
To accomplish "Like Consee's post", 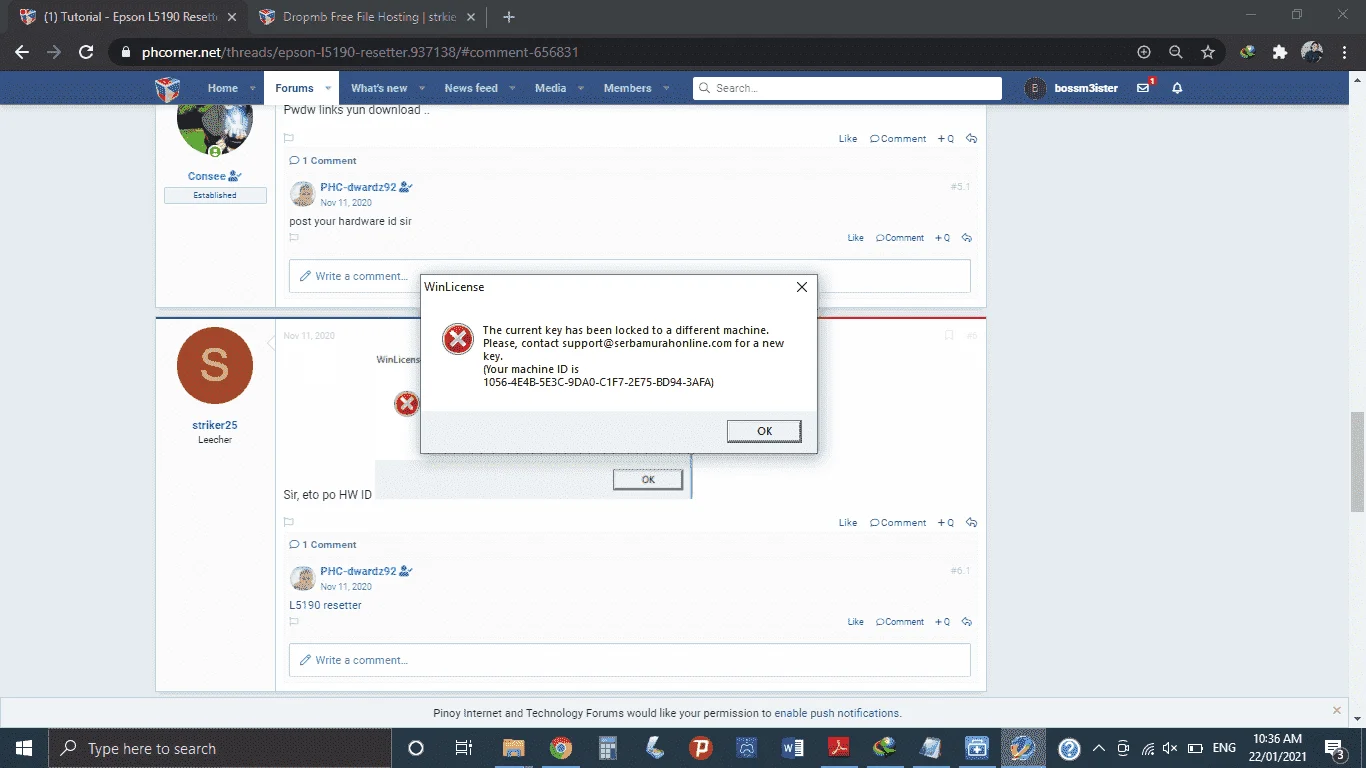I will 848,139.
